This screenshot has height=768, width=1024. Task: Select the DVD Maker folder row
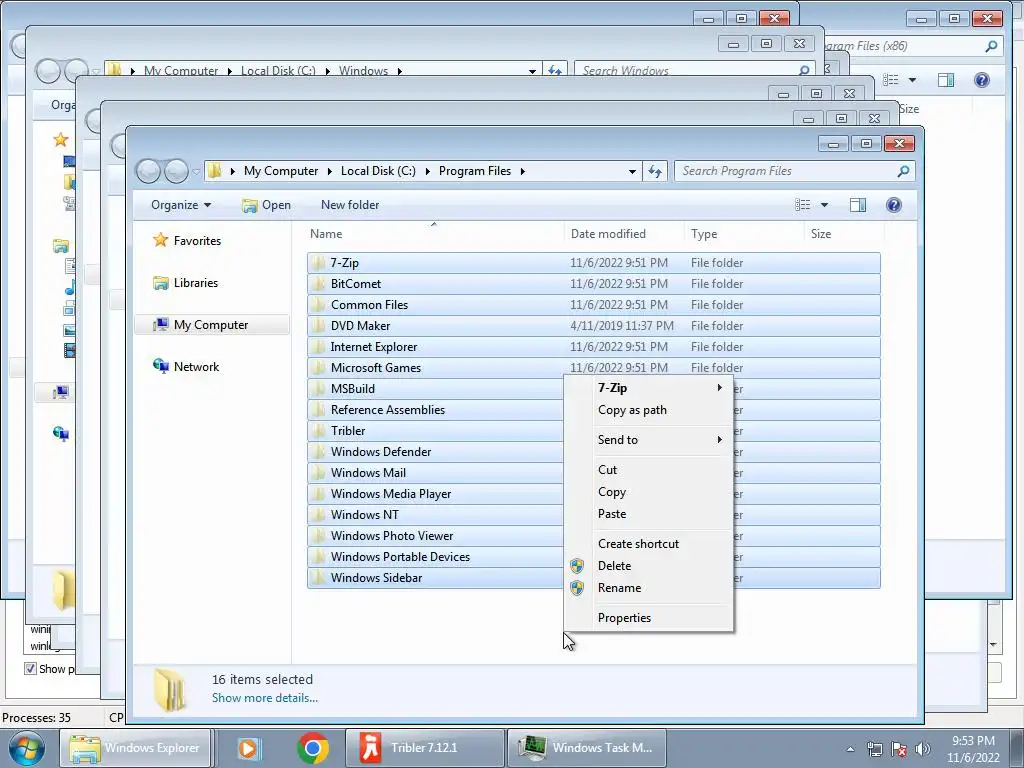coord(594,325)
